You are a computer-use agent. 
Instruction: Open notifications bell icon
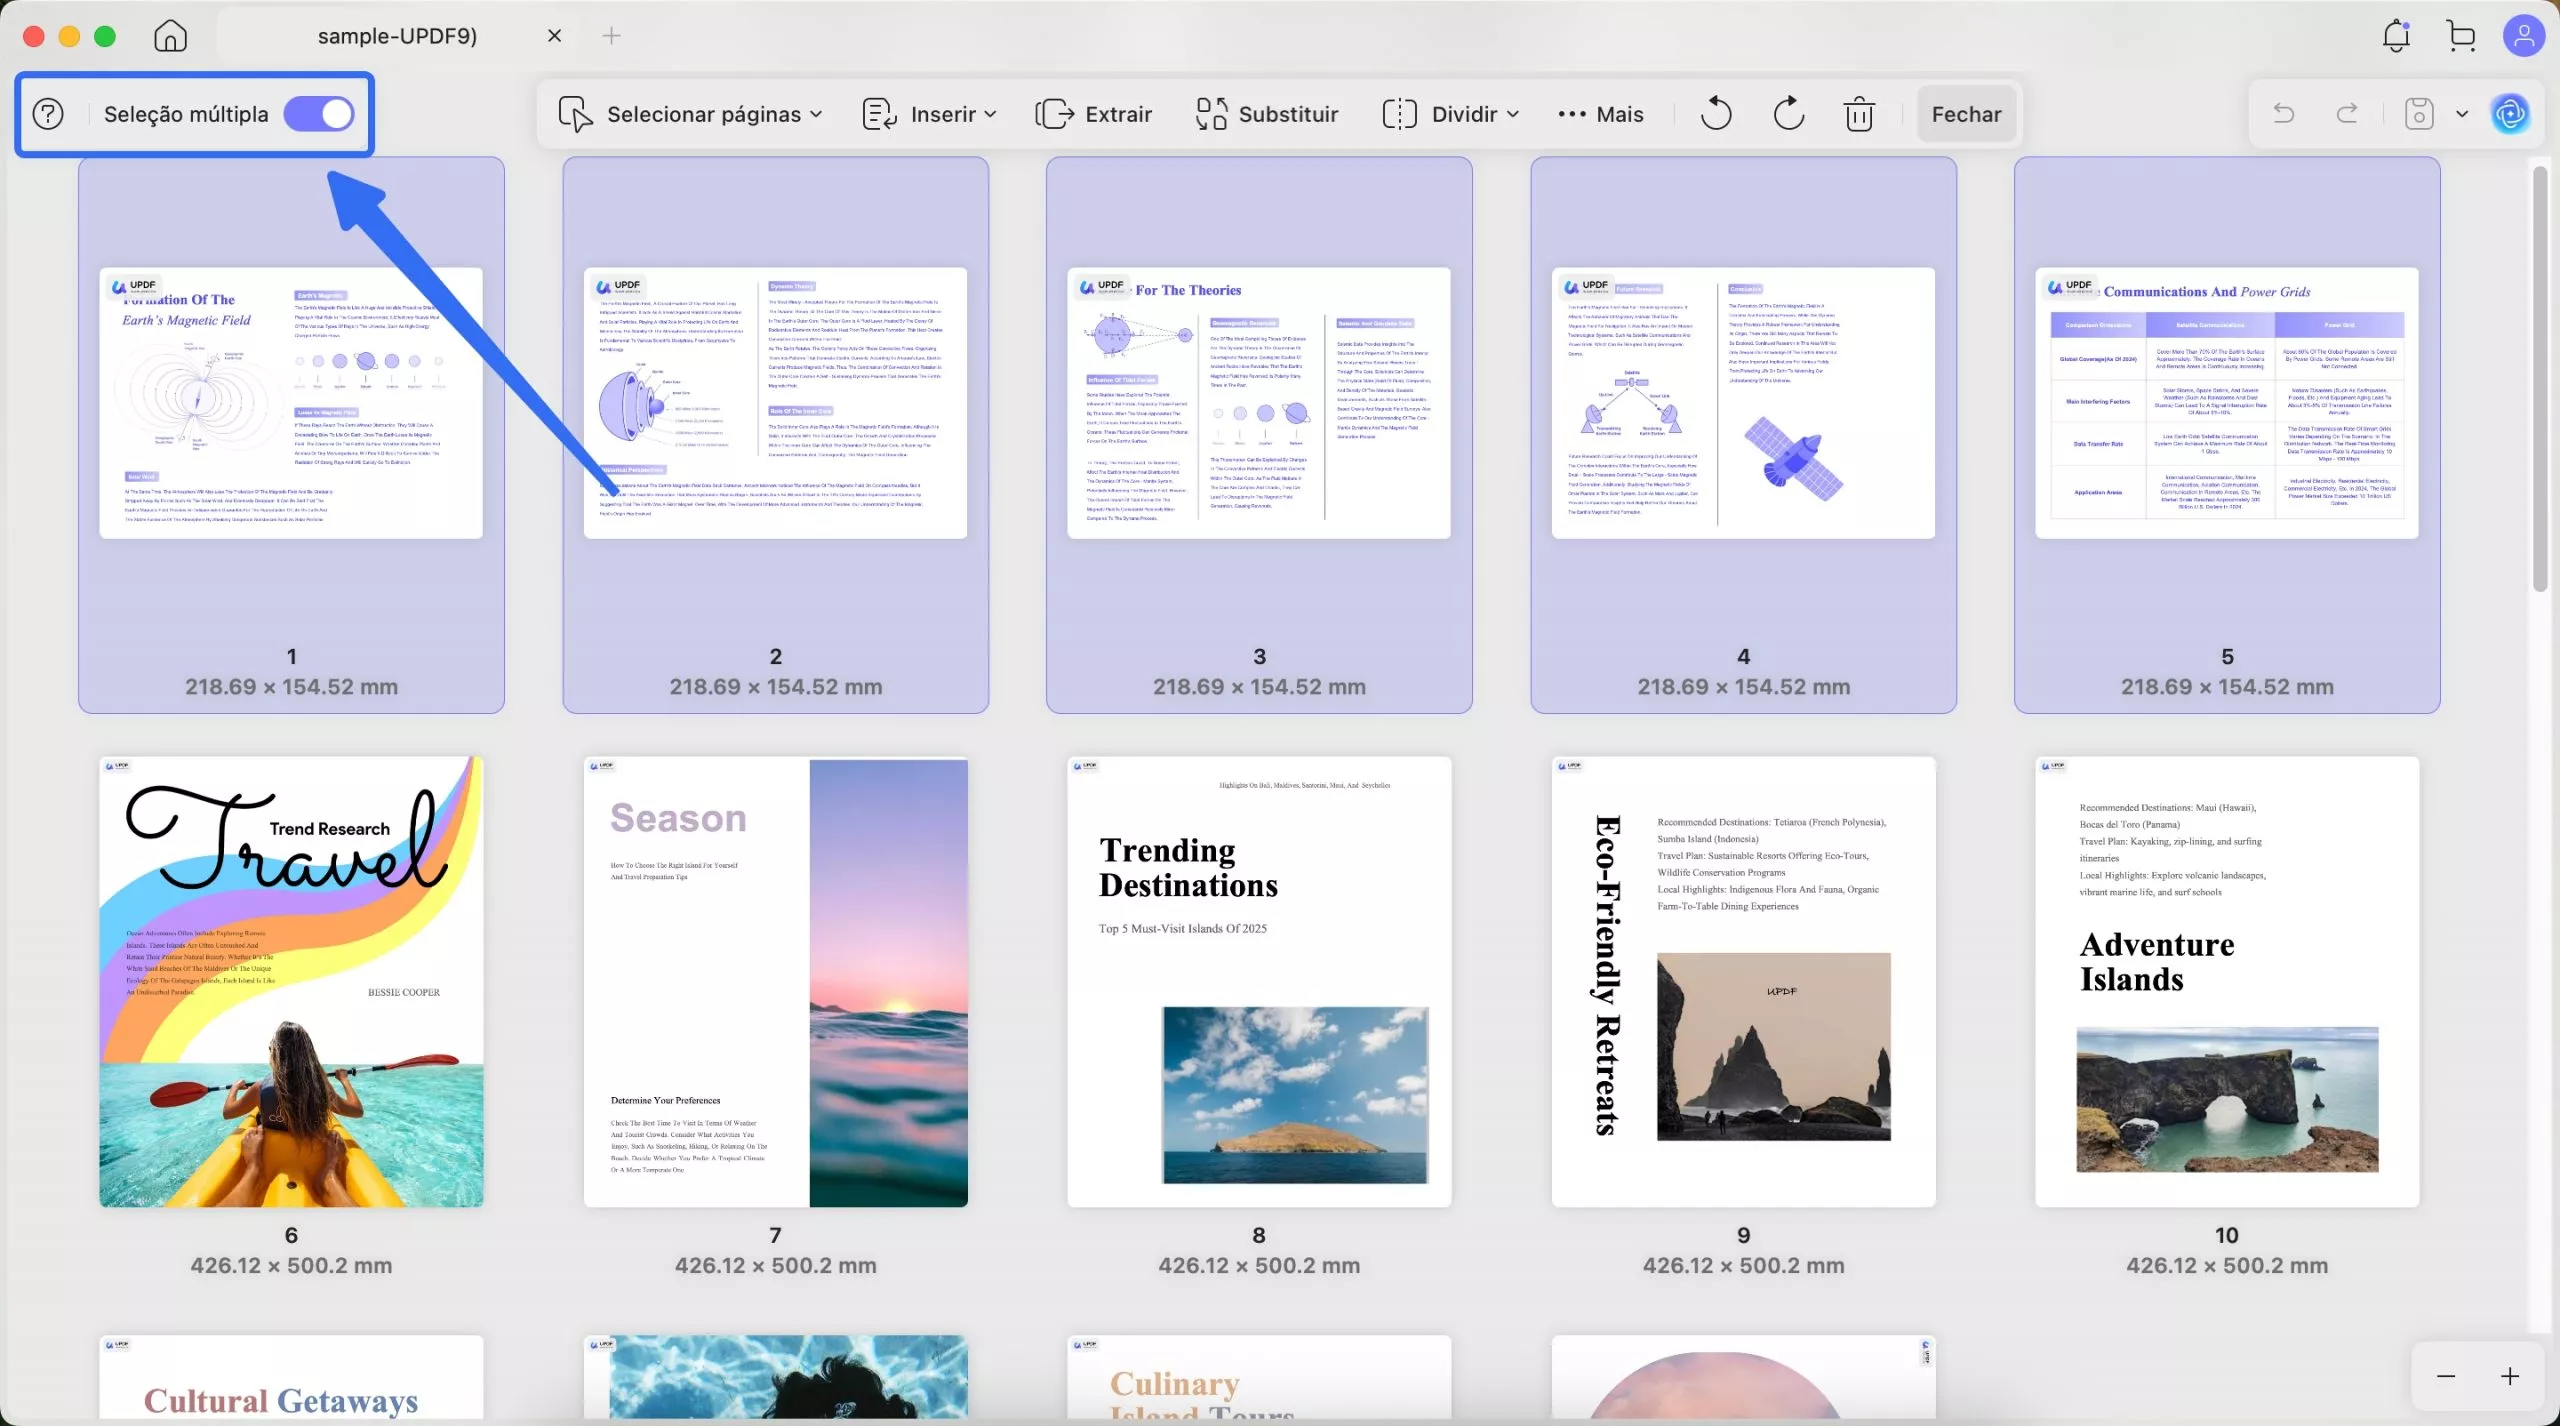[2396, 36]
